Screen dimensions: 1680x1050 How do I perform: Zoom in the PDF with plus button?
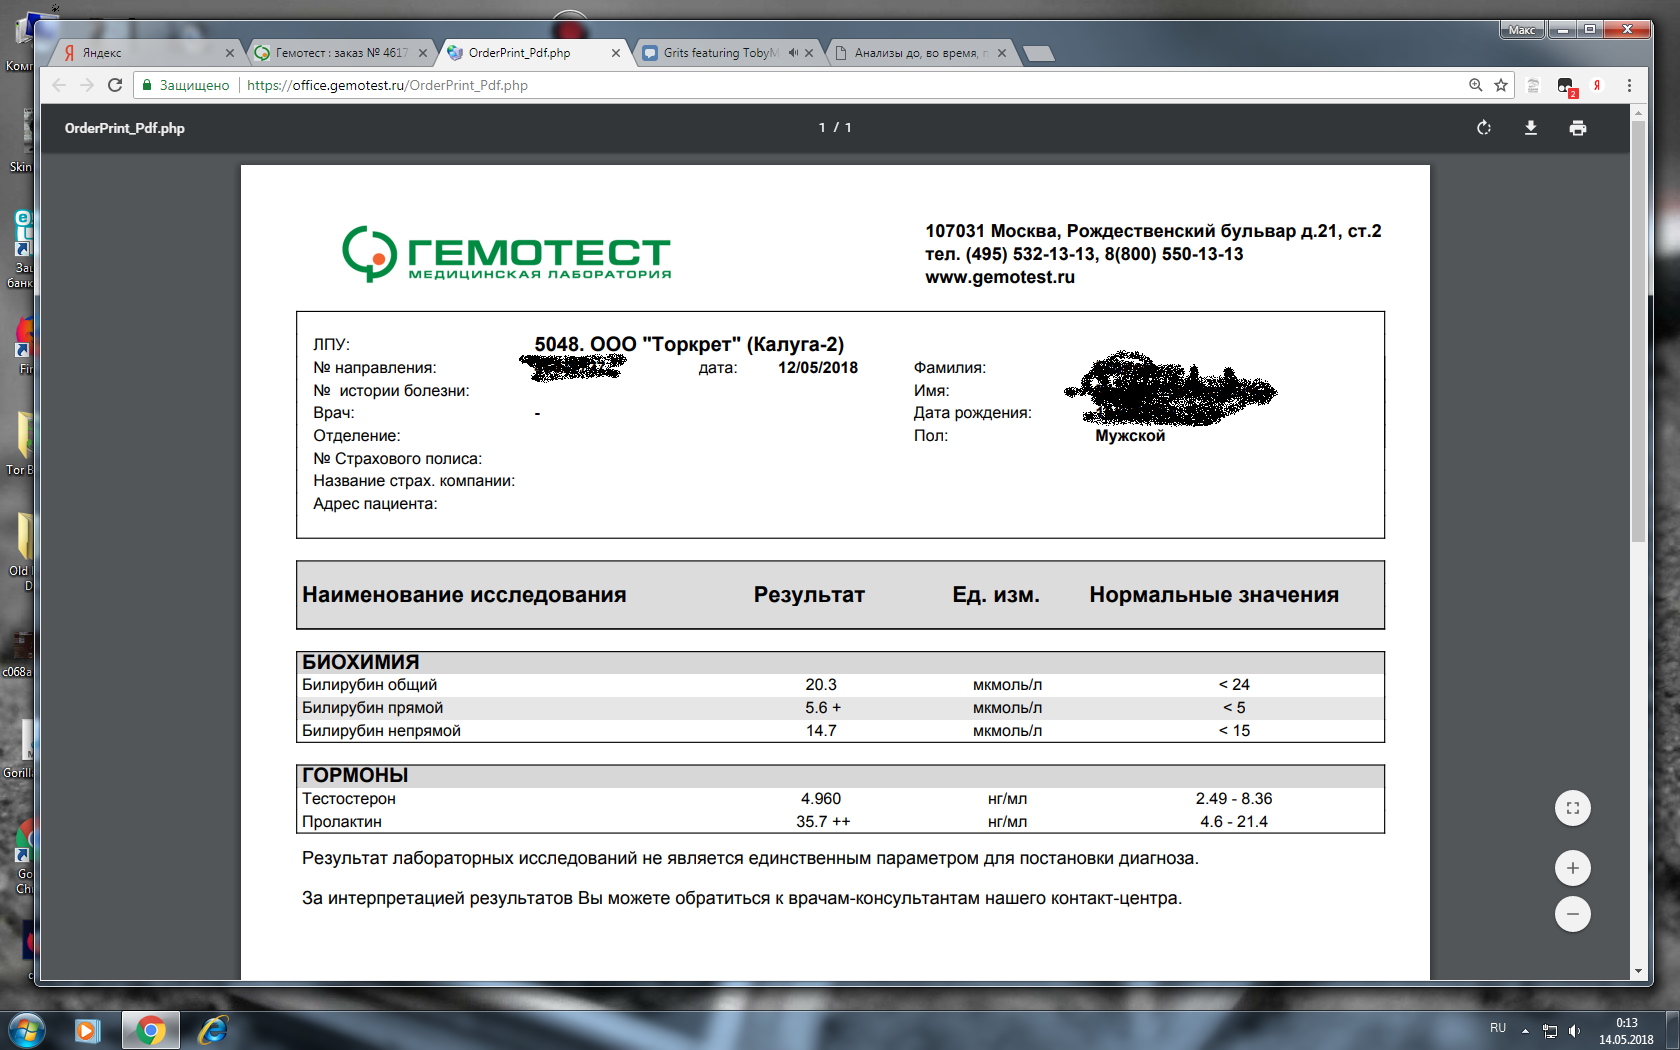(1572, 868)
